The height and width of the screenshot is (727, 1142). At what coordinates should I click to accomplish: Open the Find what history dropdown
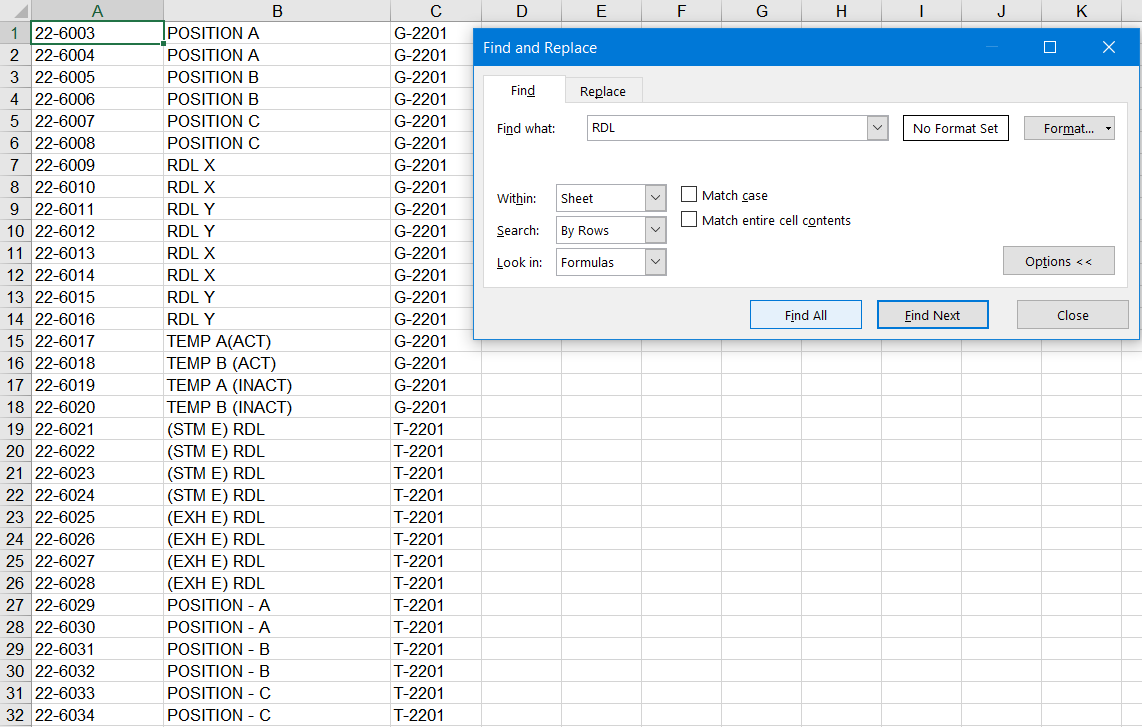click(x=877, y=128)
